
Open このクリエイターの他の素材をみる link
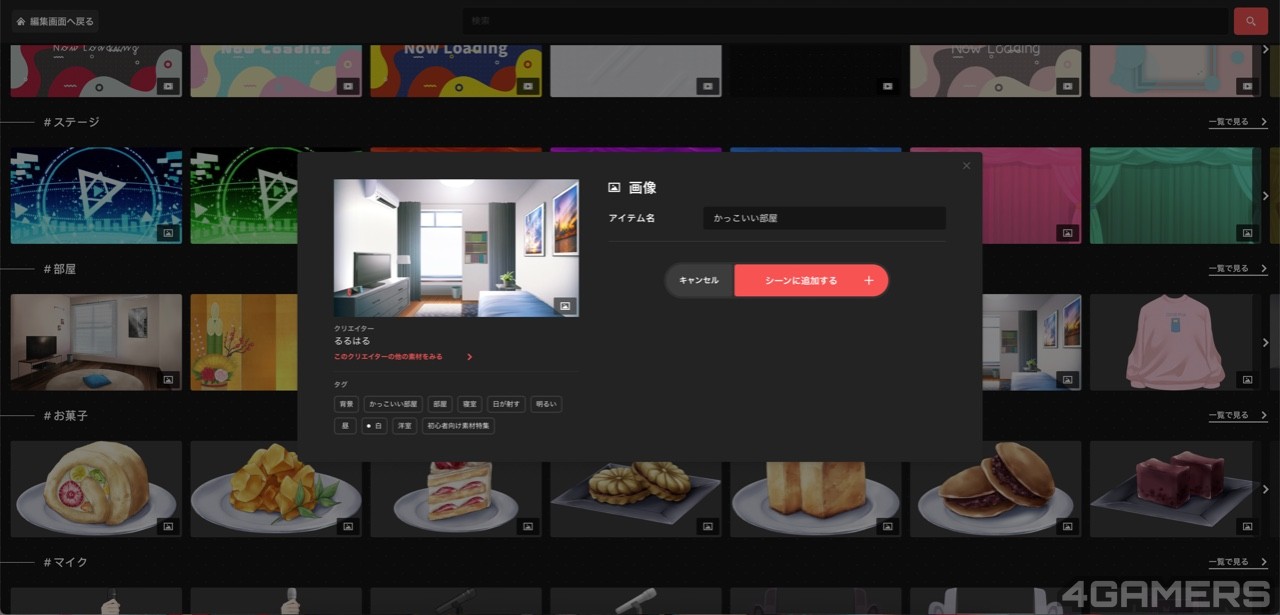[404, 357]
